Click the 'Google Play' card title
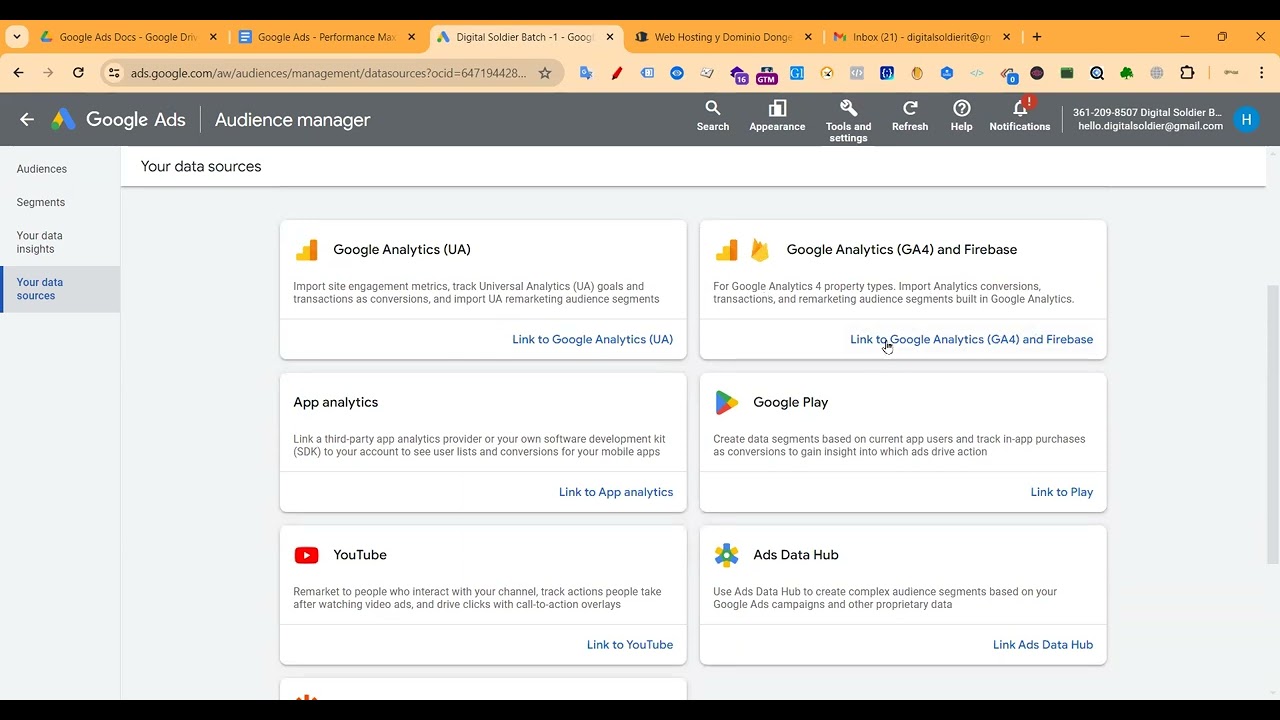Screen dimensions: 1280x720 click(791, 402)
